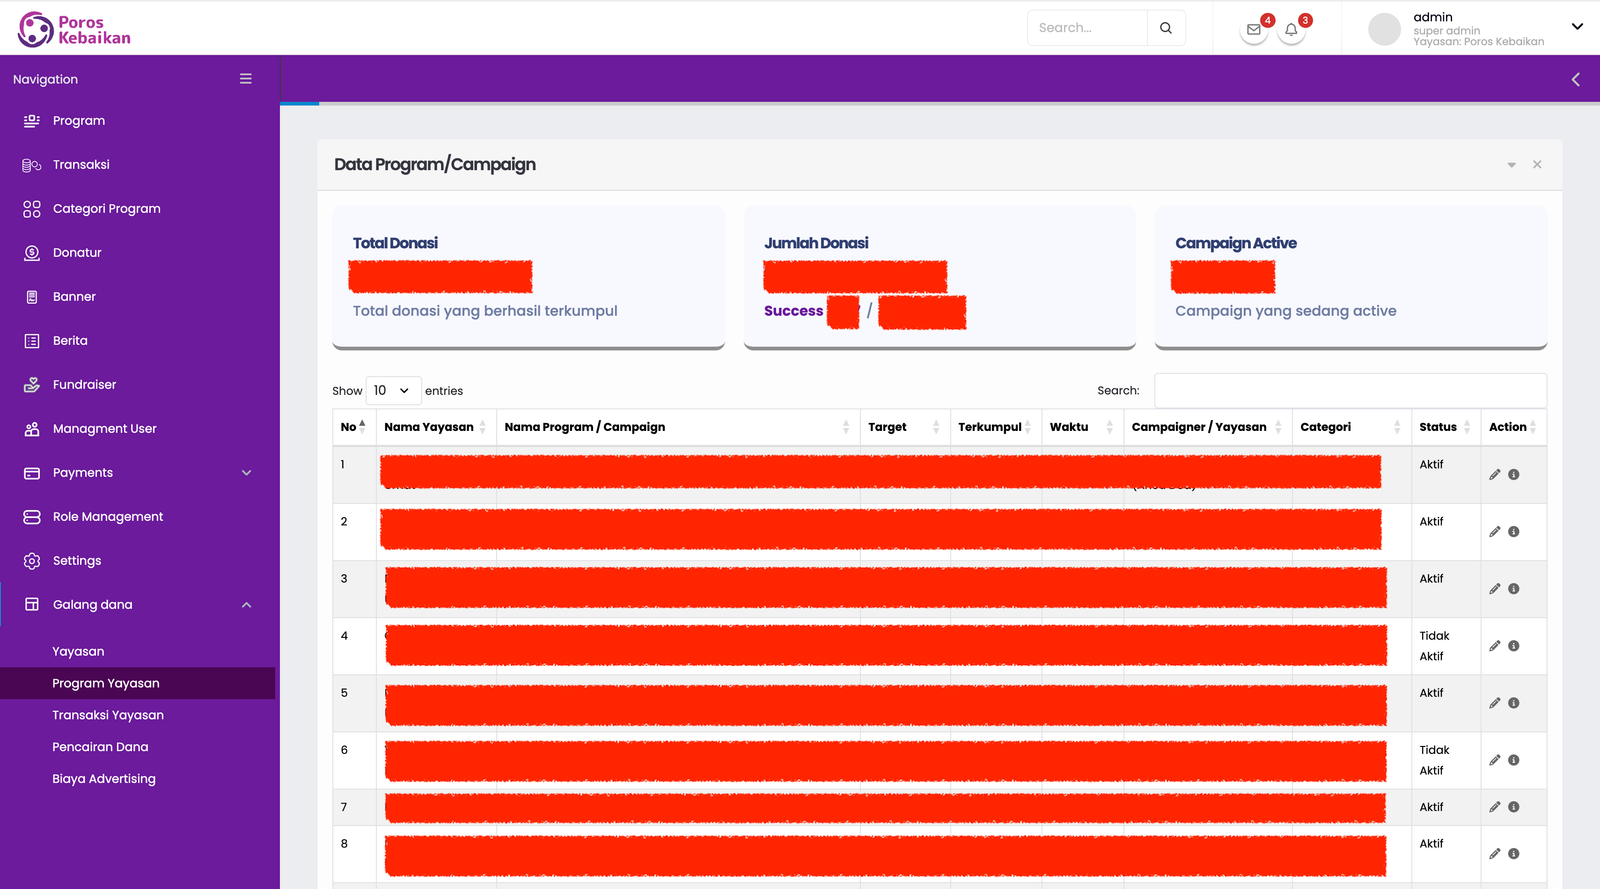This screenshot has width=1600, height=889.
Task: Focus the table Search input field
Action: [x=1350, y=391]
